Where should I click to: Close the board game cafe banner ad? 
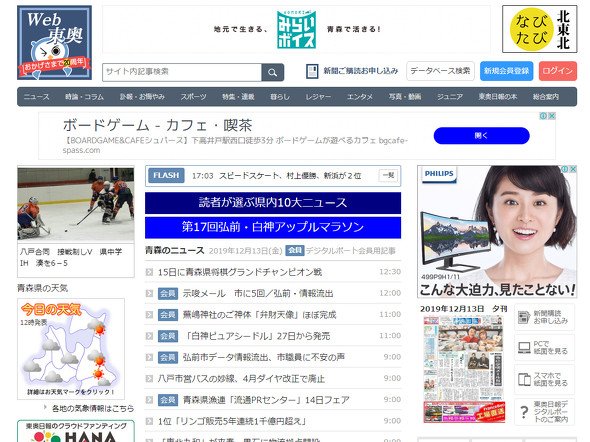click(552, 116)
